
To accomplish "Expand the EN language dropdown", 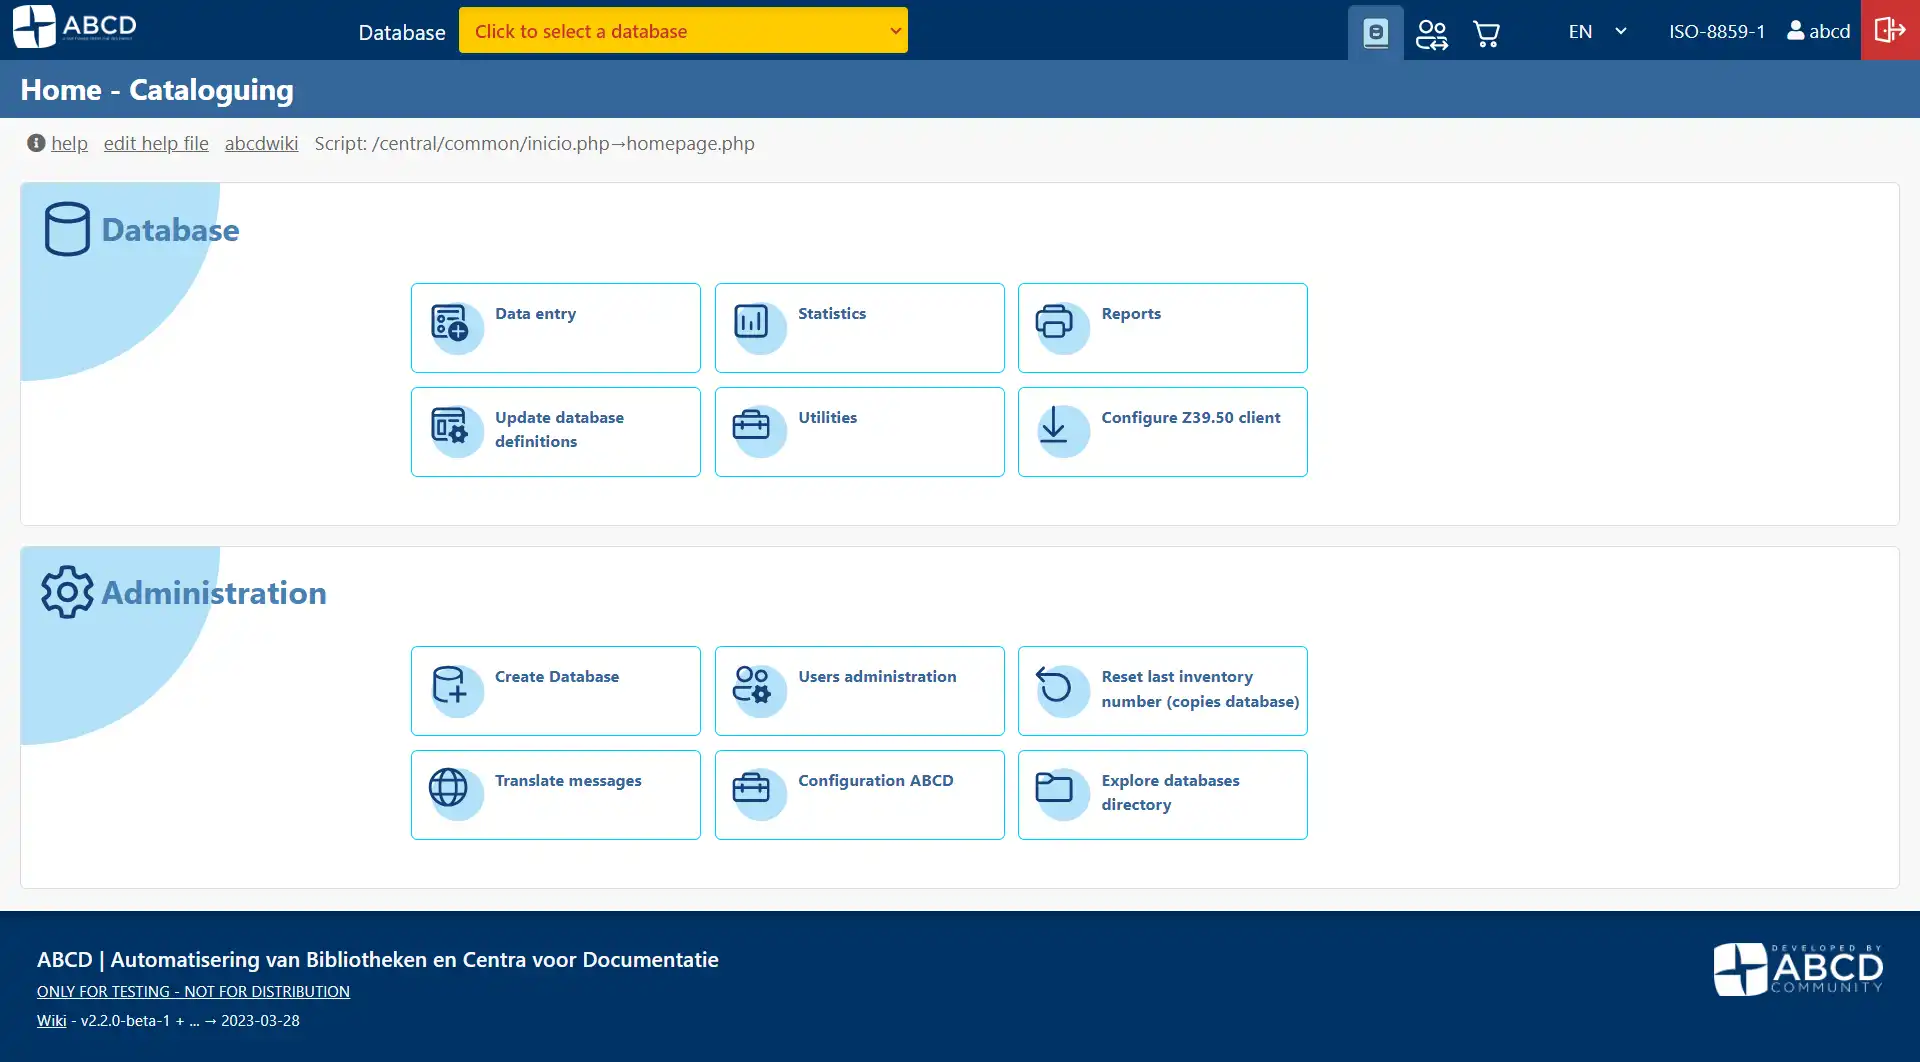I will [1597, 32].
